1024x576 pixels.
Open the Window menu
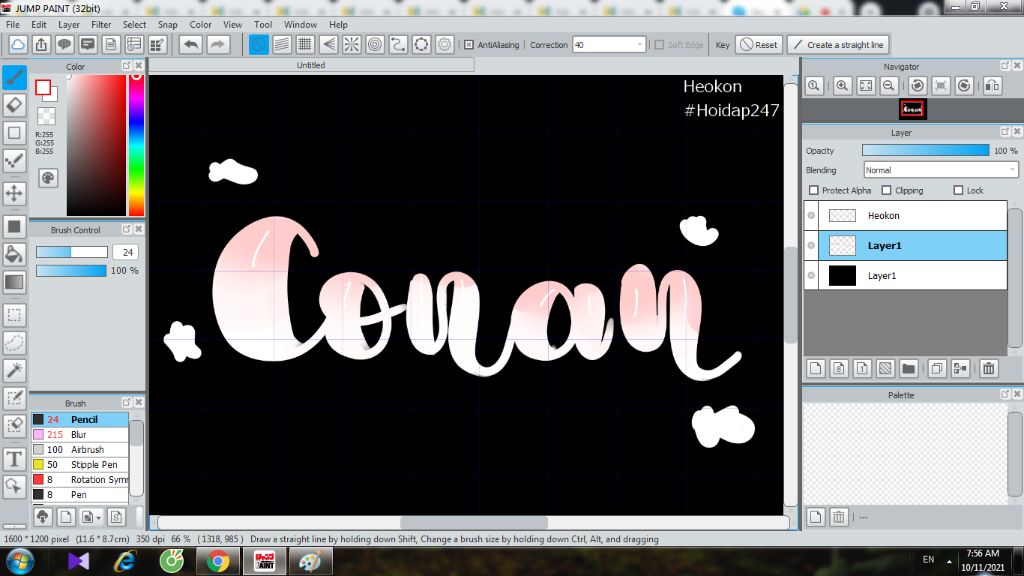pyautogui.click(x=300, y=24)
